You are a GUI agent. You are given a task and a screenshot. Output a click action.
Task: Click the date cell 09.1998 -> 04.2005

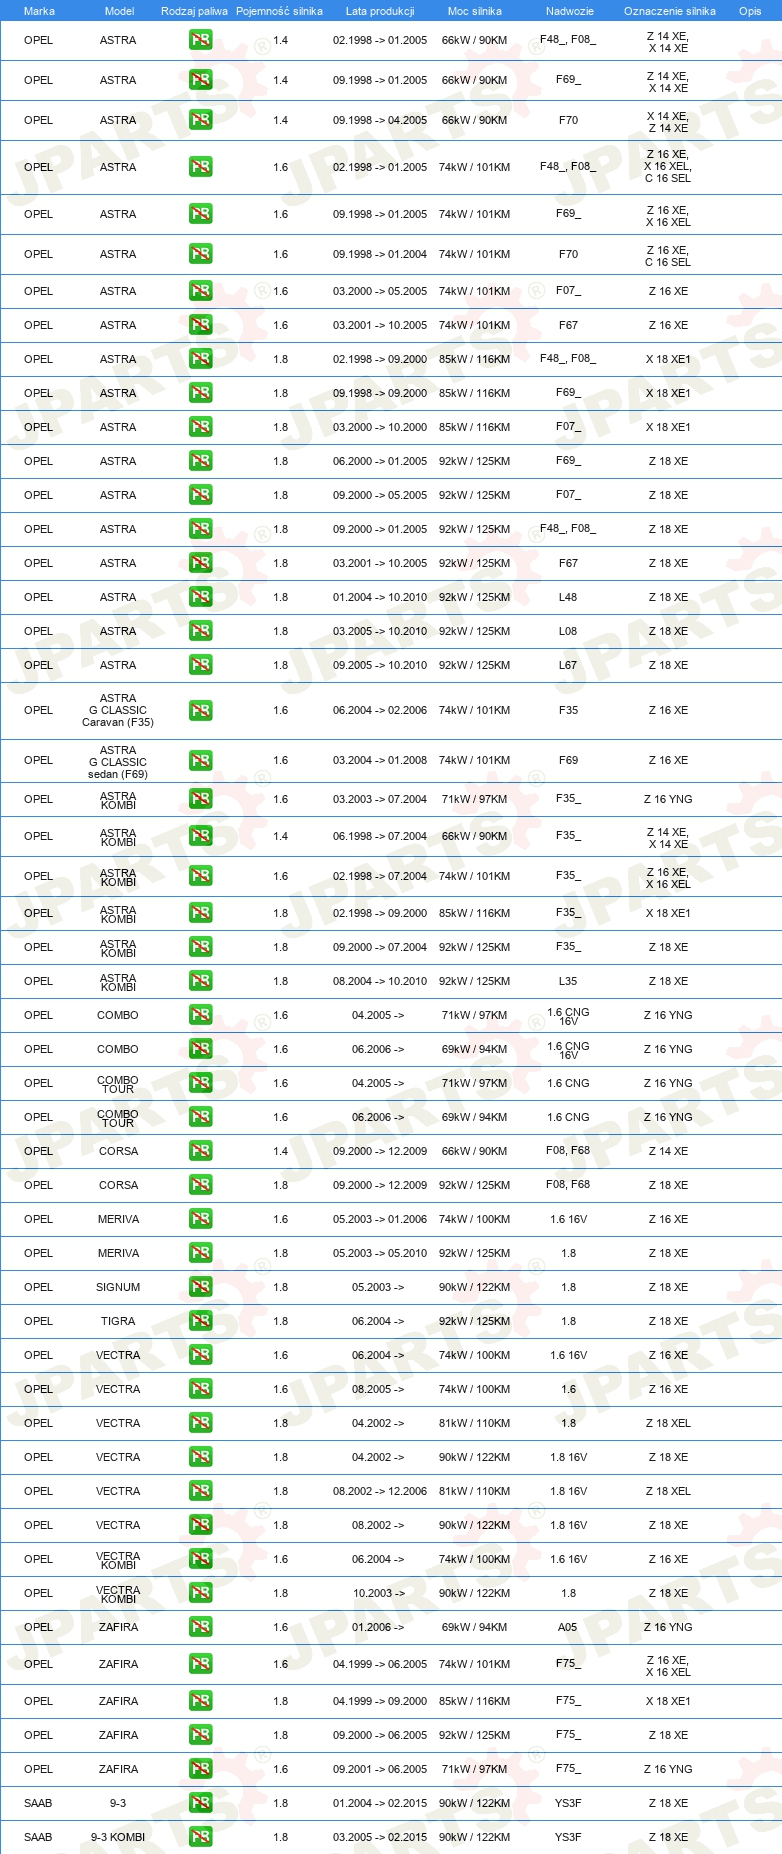tap(380, 120)
